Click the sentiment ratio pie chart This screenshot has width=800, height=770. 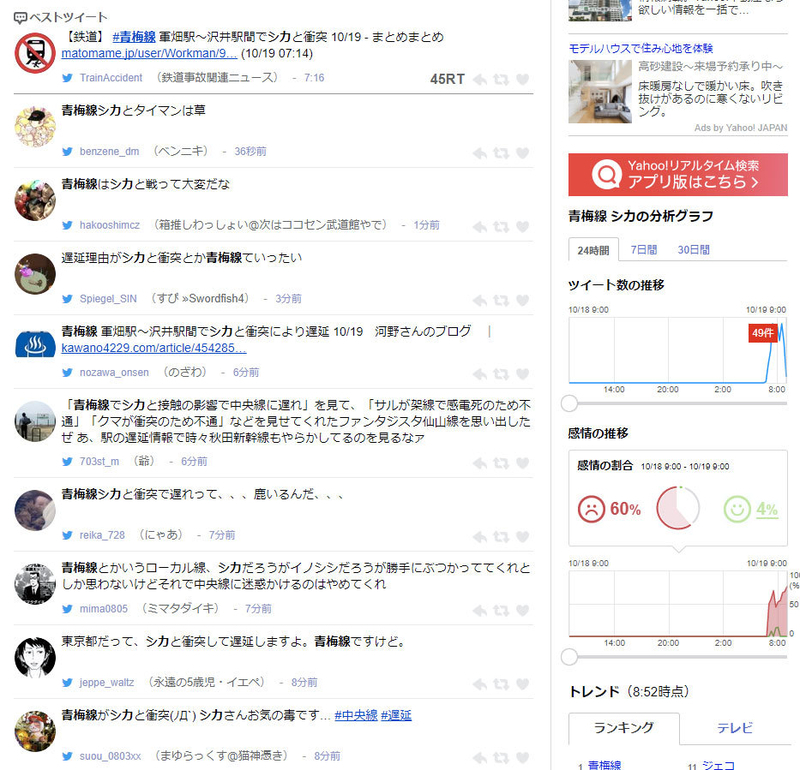pos(678,508)
